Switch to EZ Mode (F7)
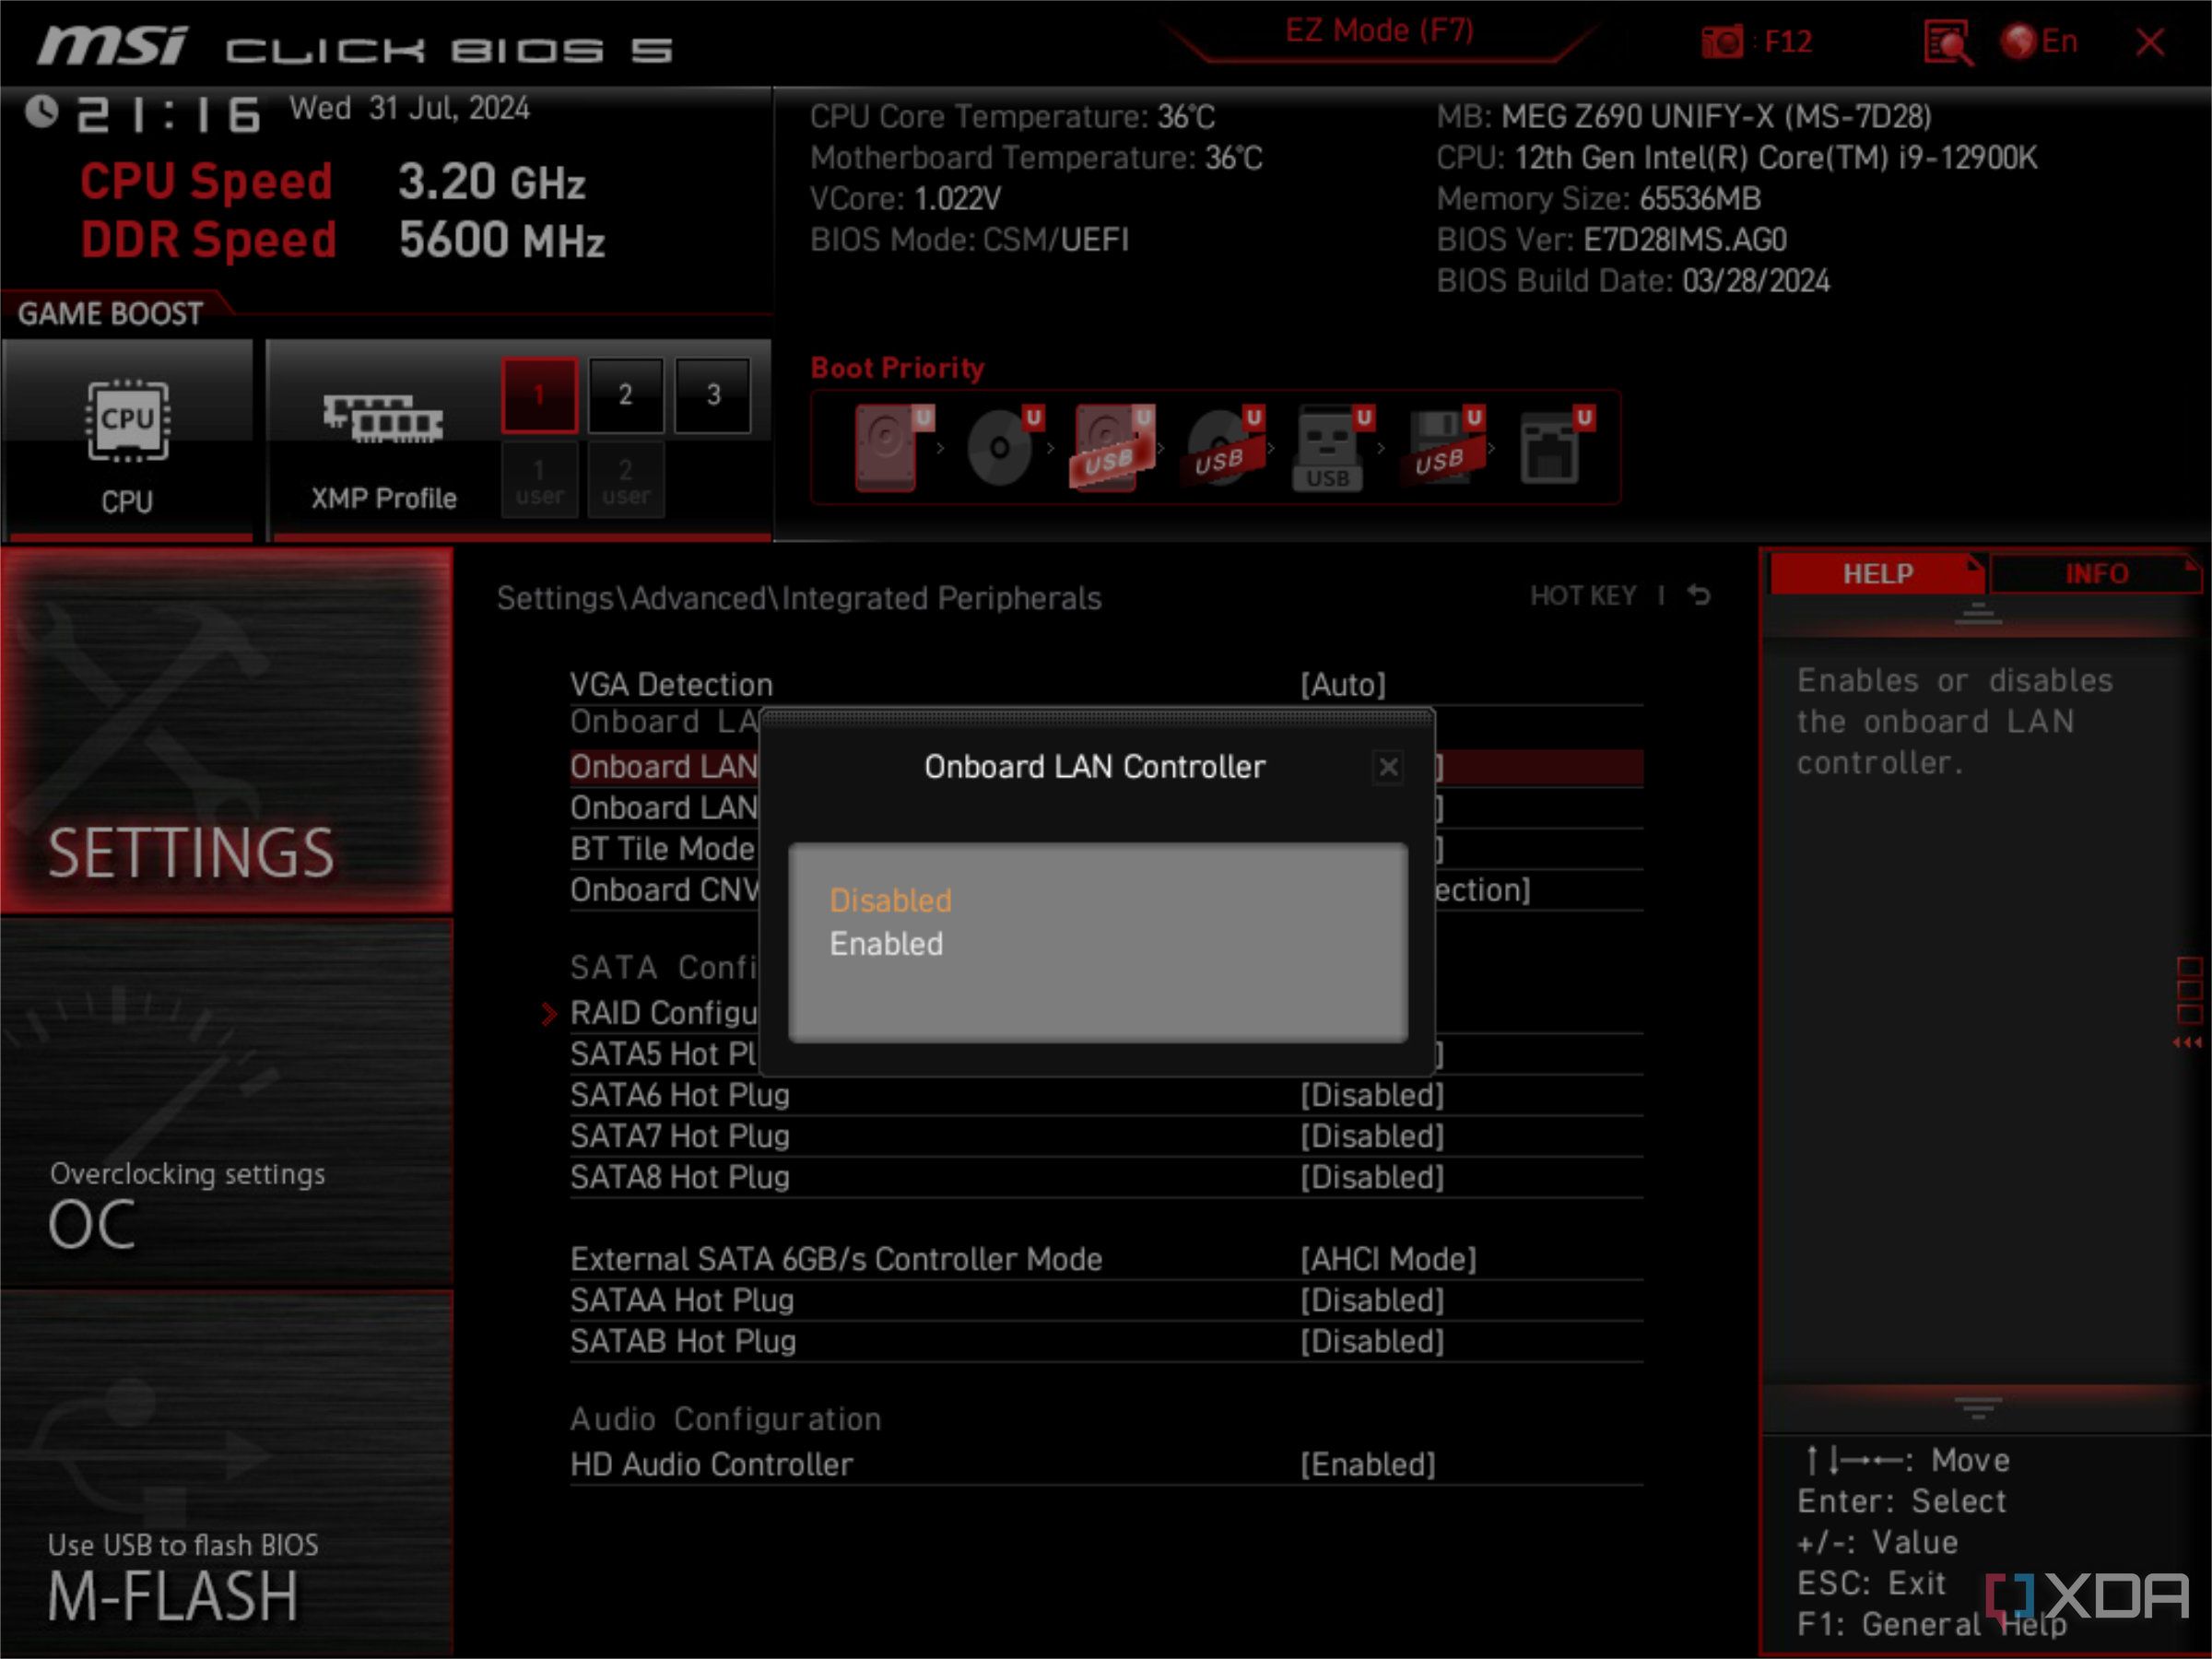The image size is (2212, 1659). pyautogui.click(x=1379, y=32)
